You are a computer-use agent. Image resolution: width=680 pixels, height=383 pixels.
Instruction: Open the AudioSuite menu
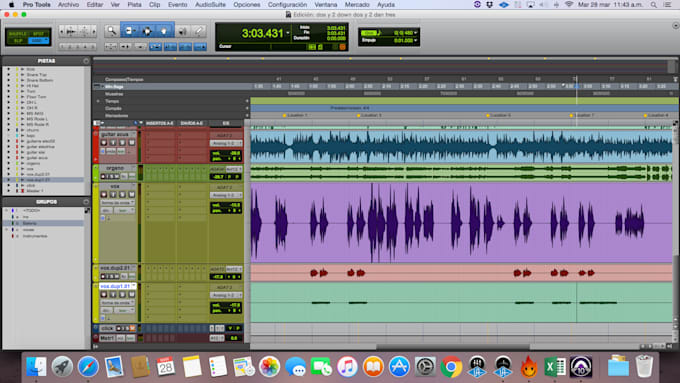(x=210, y=4)
